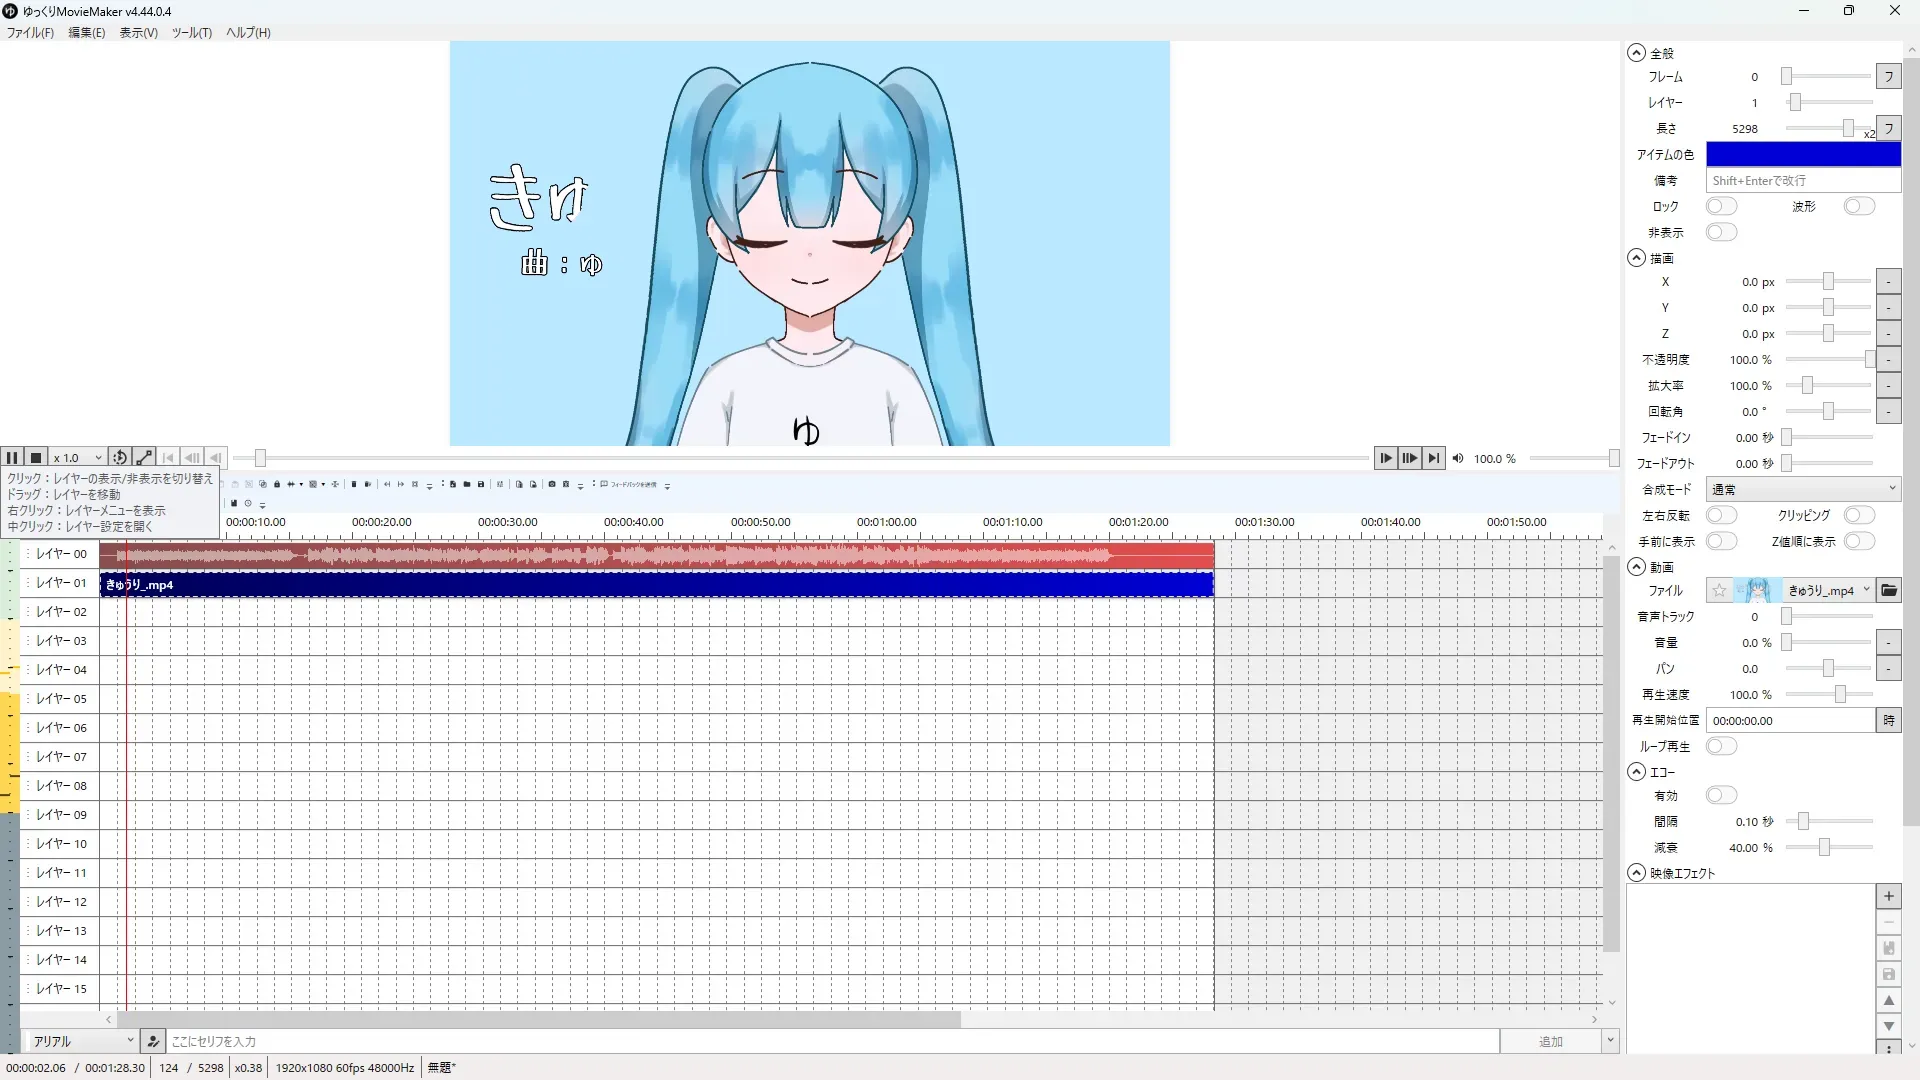The width and height of the screenshot is (1920, 1080).
Task: Pause playback with the pause button
Action: [12, 458]
